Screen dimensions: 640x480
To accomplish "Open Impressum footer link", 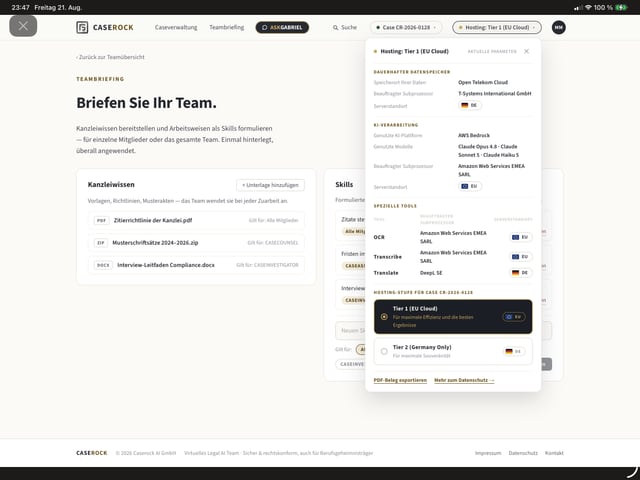I will point(488,453).
